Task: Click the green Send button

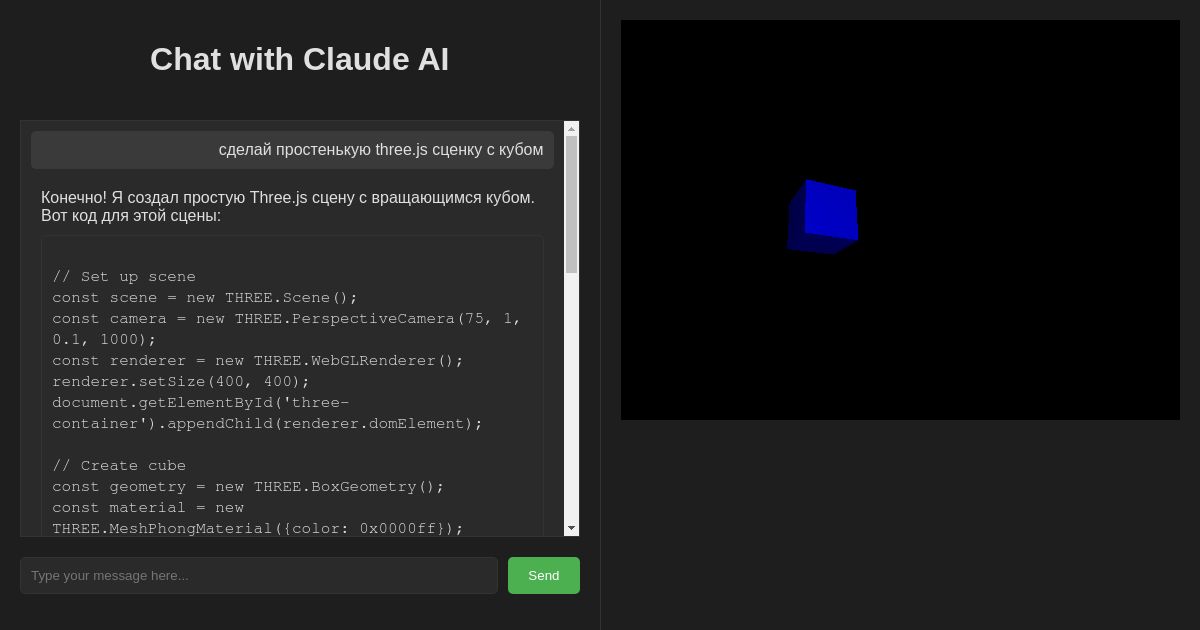Action: (543, 575)
